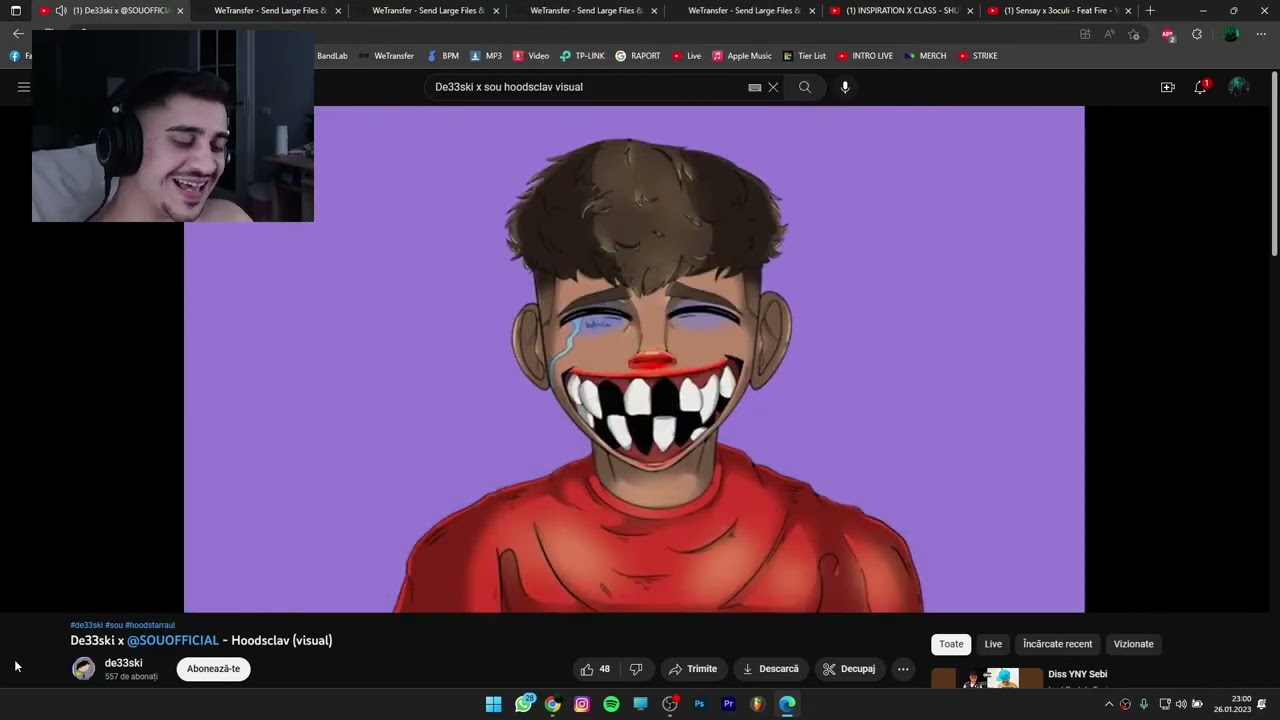
Task: Start voice search with microphone icon
Action: 845,87
